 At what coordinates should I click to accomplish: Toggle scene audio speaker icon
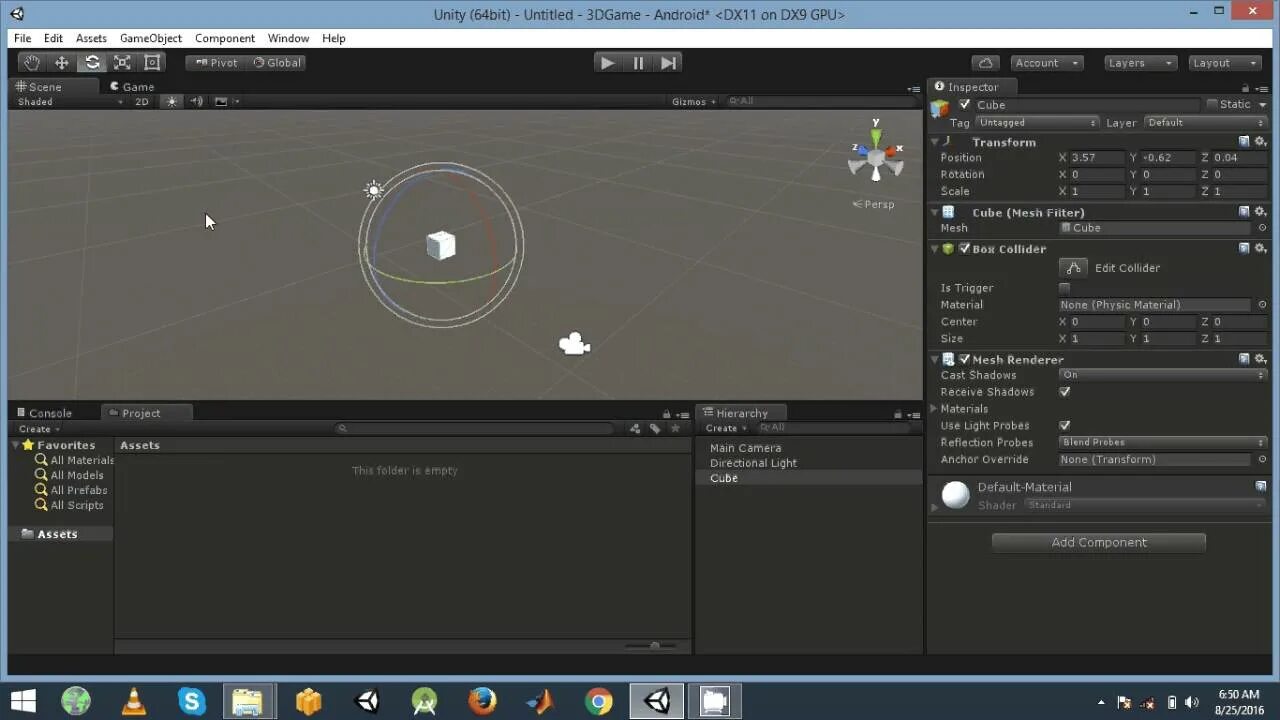tap(196, 101)
